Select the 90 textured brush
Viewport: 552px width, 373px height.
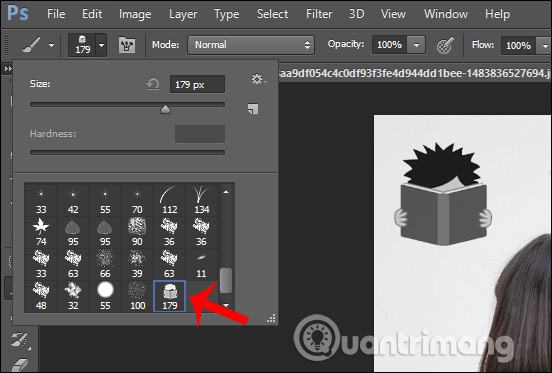[x=137, y=232]
